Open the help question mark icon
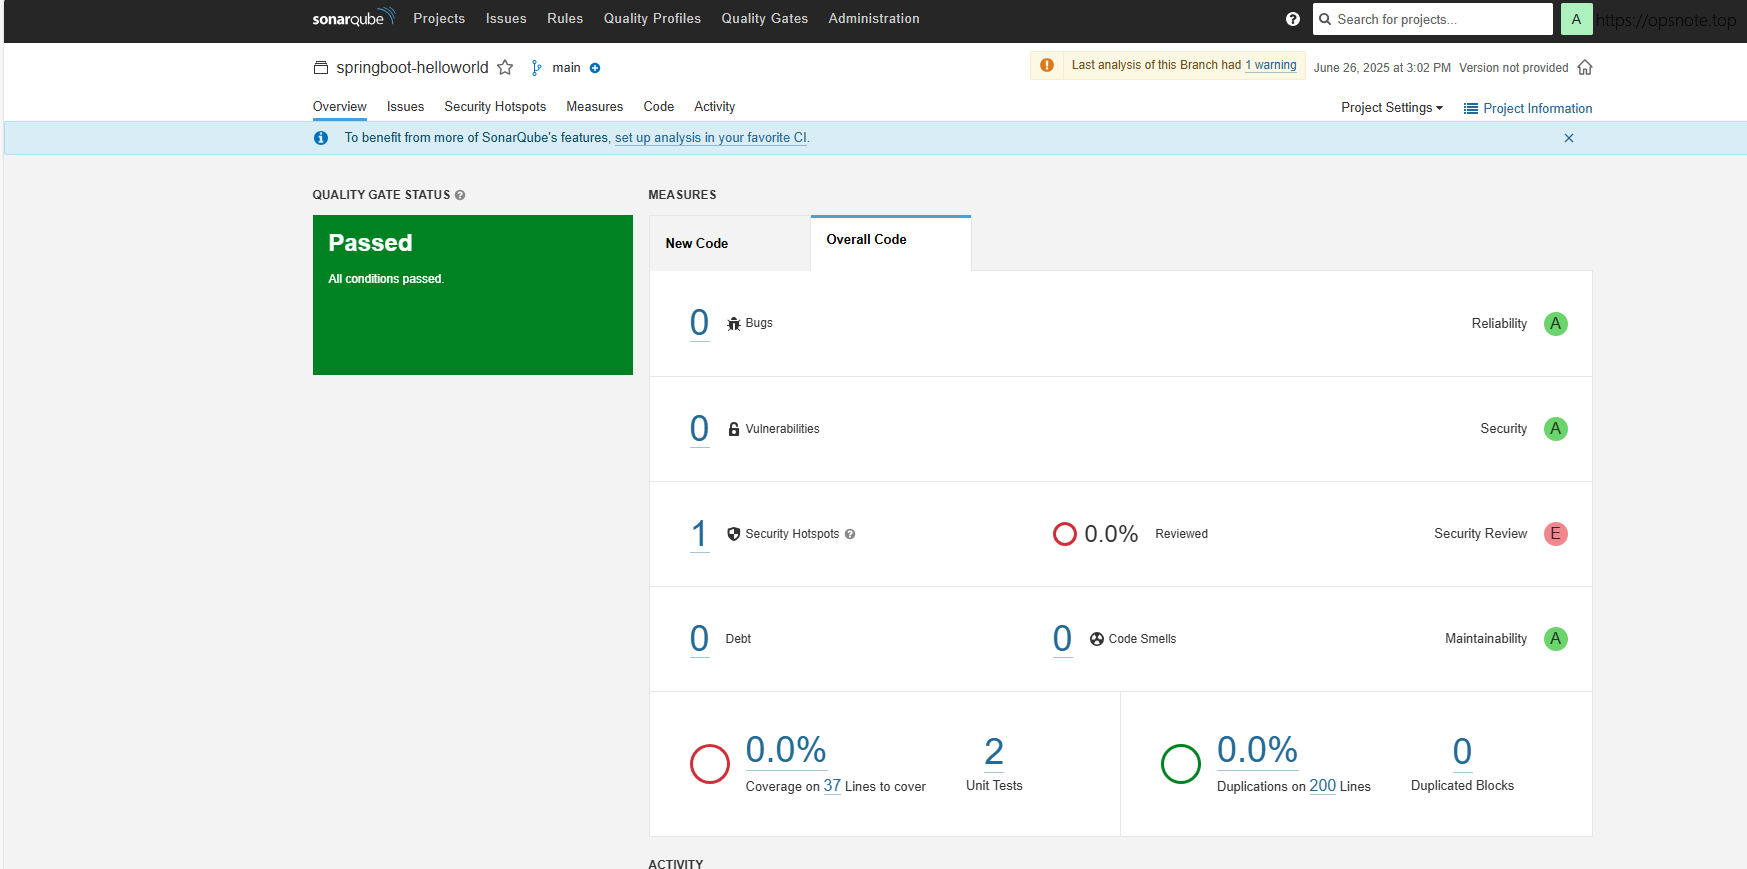Image resolution: width=1747 pixels, height=869 pixels. (x=1293, y=19)
